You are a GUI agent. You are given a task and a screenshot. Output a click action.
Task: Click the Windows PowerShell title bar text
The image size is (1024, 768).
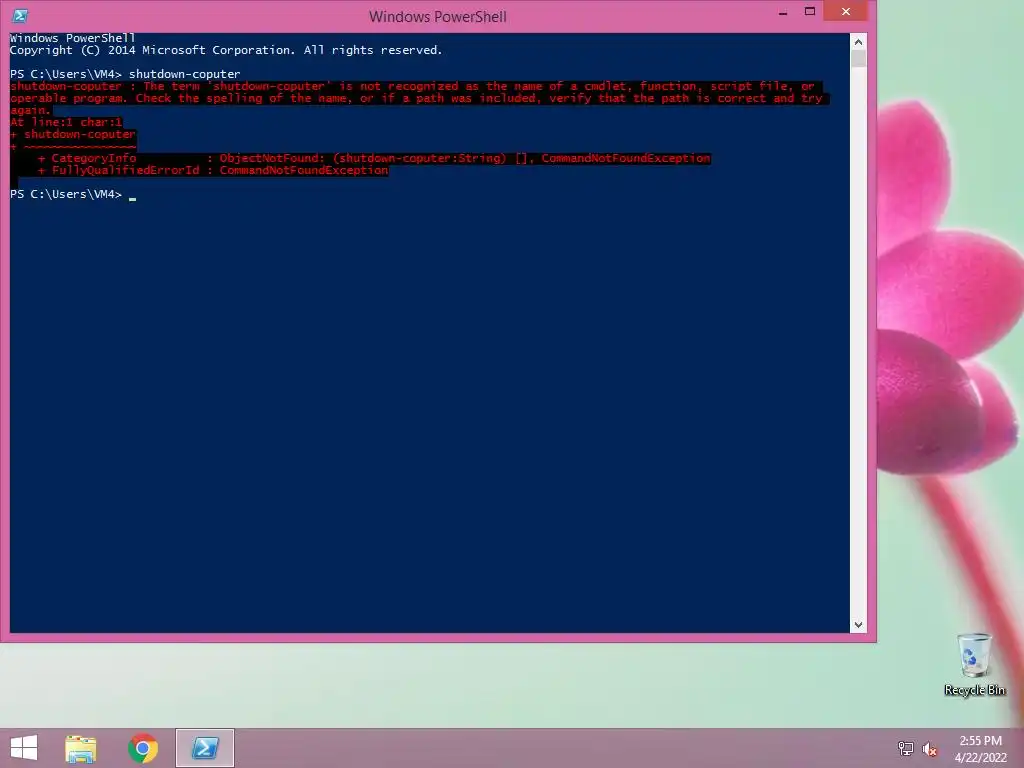coord(438,16)
